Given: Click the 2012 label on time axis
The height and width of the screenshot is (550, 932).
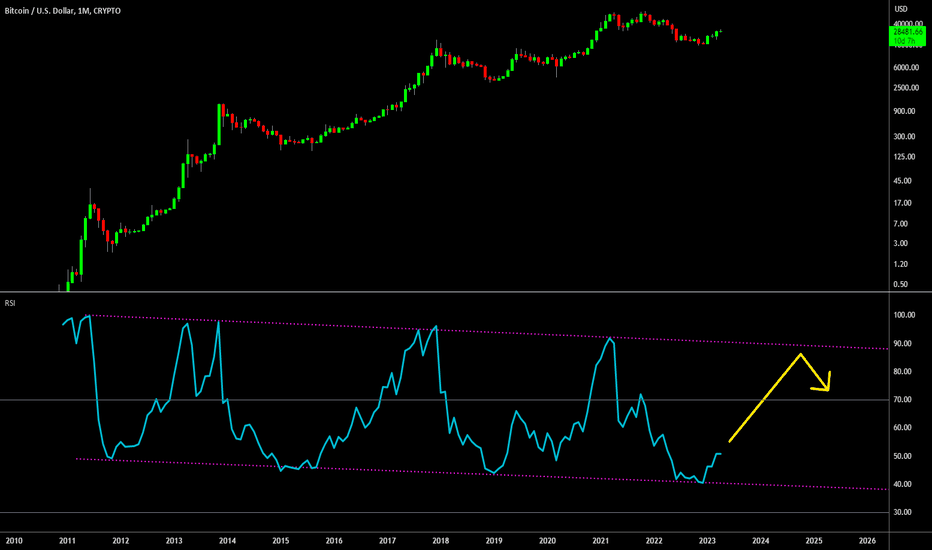Looking at the screenshot, I should [121, 541].
